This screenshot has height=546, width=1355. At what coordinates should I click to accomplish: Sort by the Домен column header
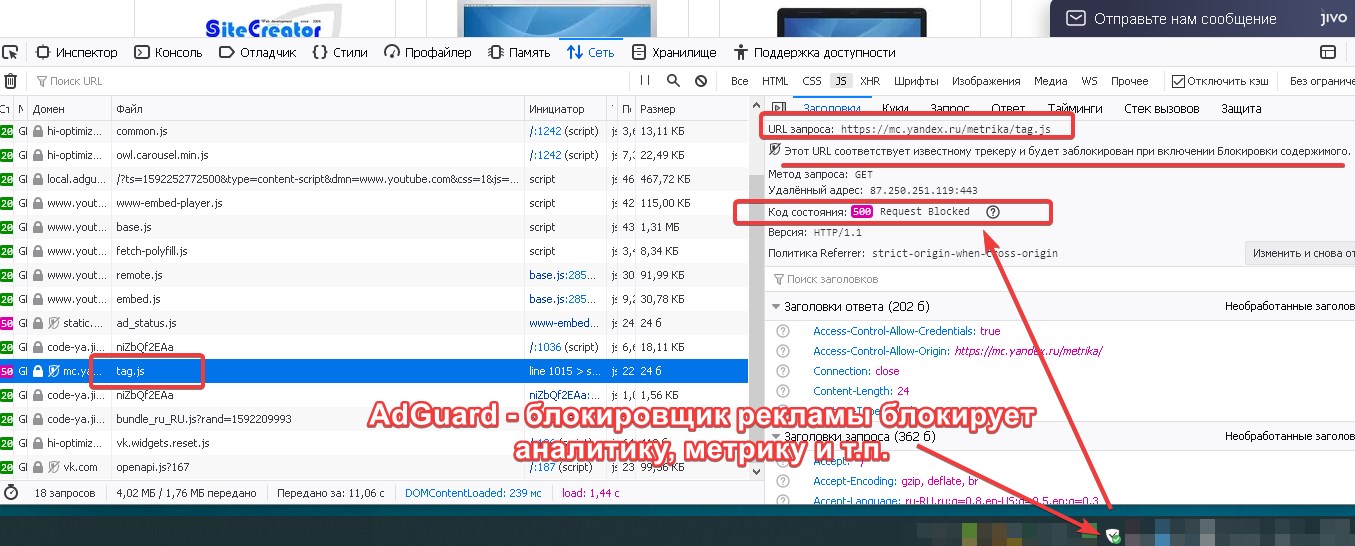coord(69,109)
